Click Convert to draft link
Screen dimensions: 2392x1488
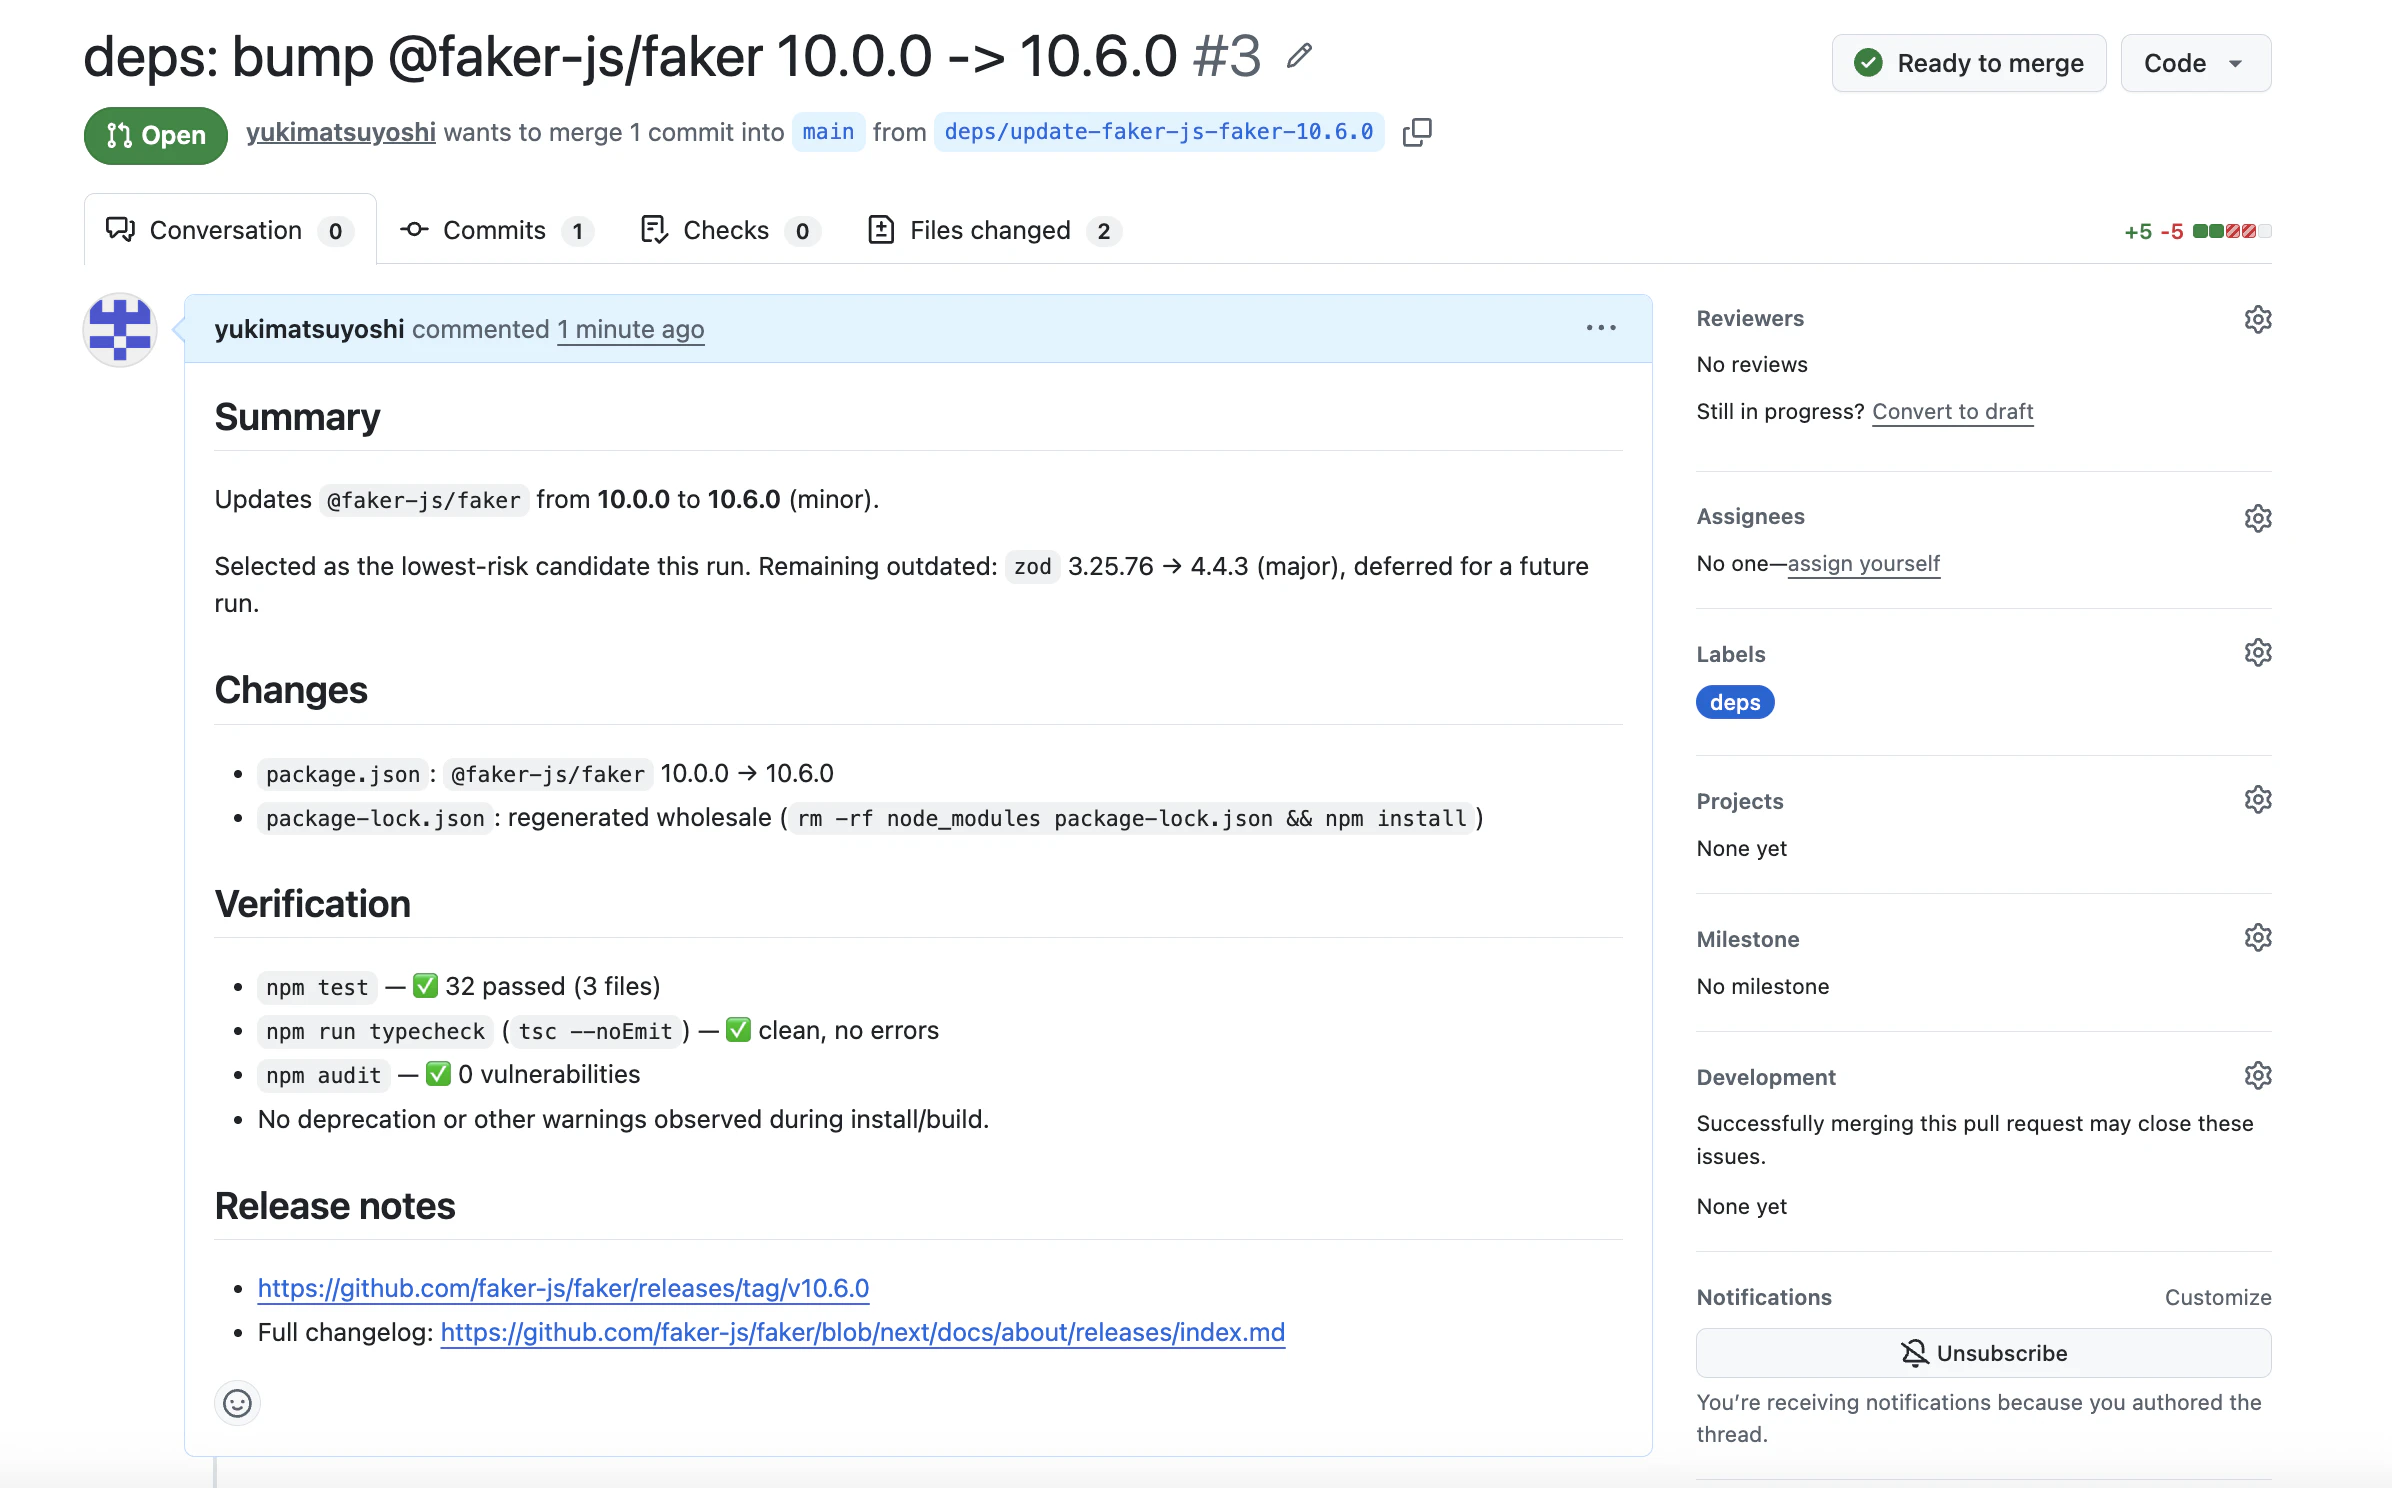click(x=1953, y=412)
